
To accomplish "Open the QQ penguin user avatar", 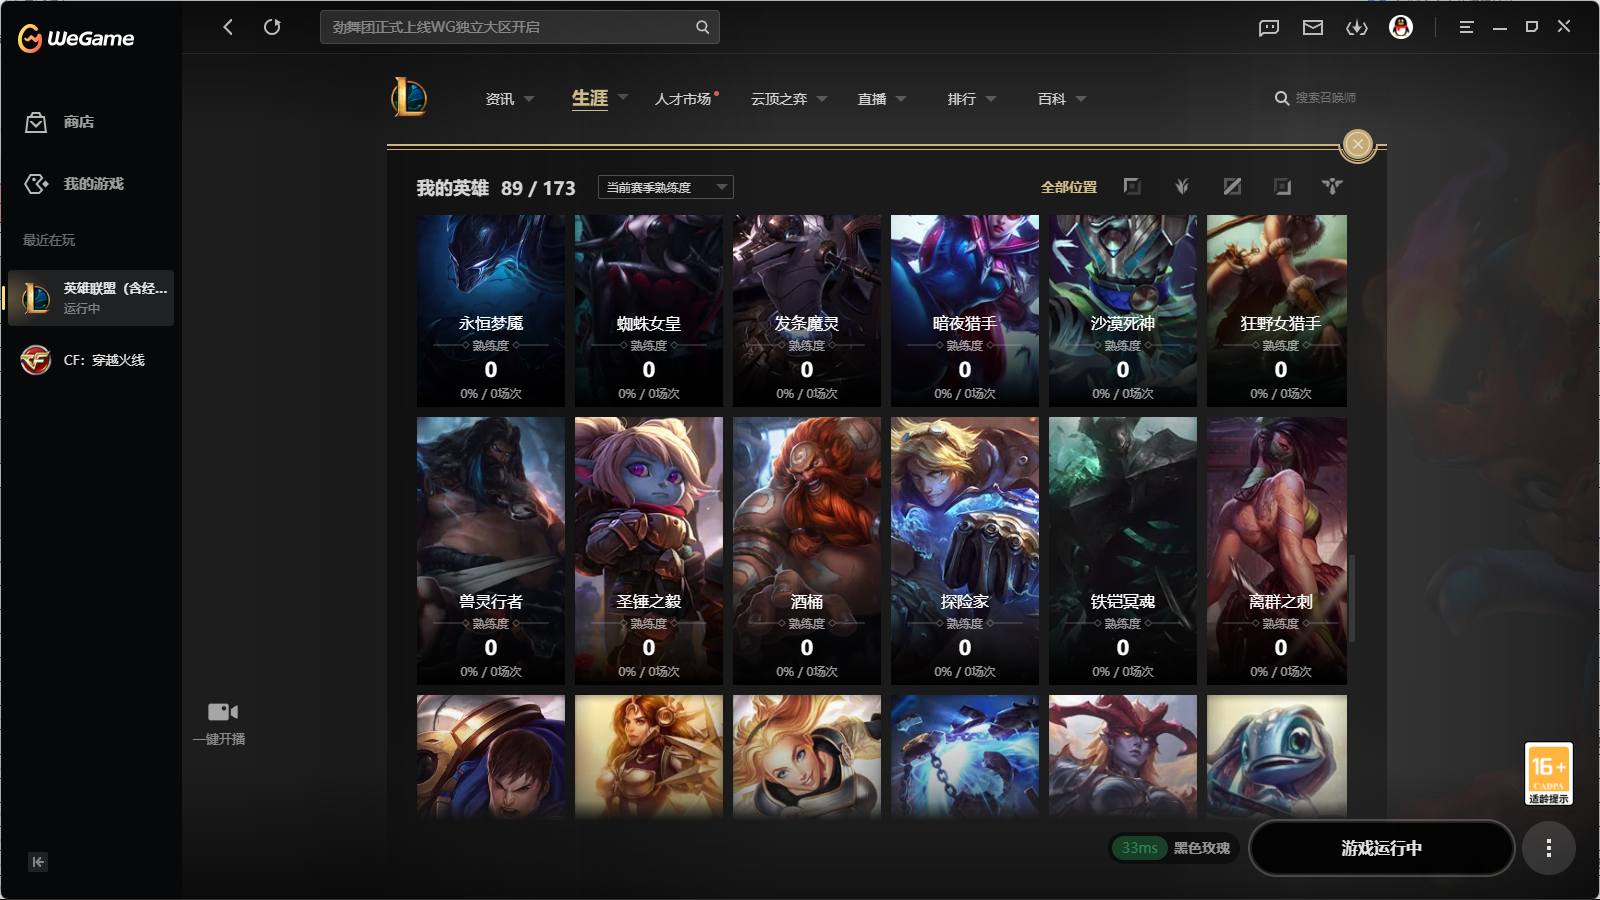I will 1401,27.
